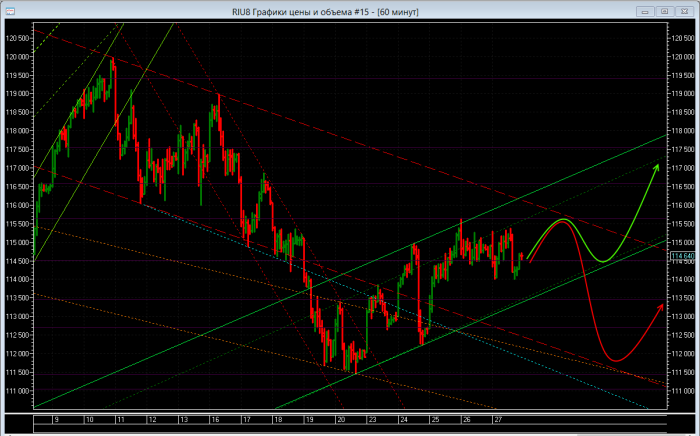Click date label 23 on the time axis
This screenshot has height=436, width=700.
[x=372, y=419]
